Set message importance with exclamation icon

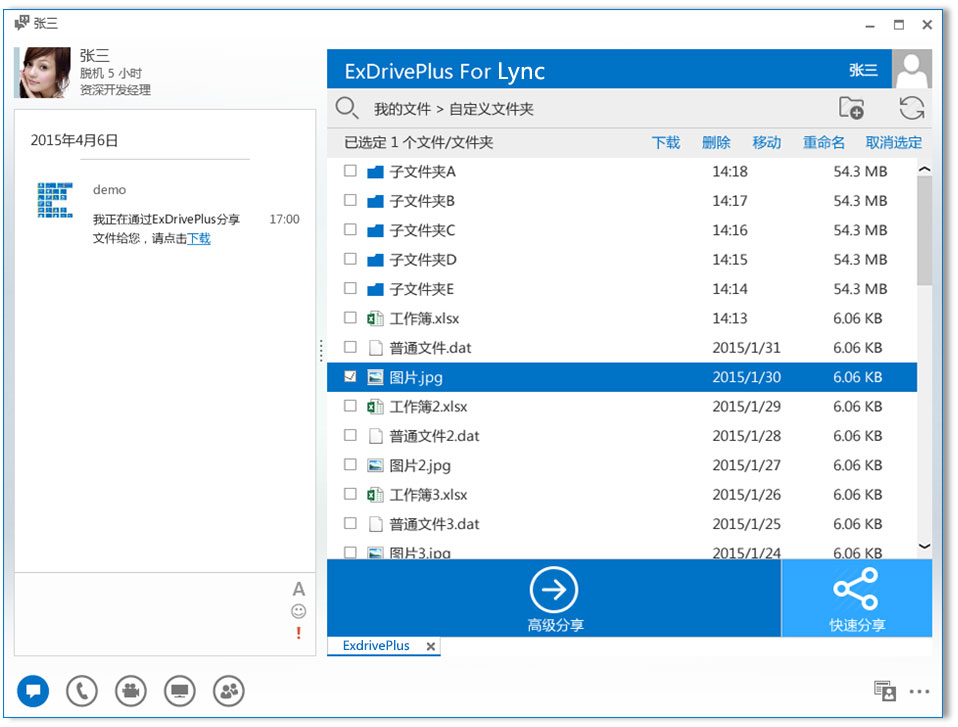pos(298,633)
